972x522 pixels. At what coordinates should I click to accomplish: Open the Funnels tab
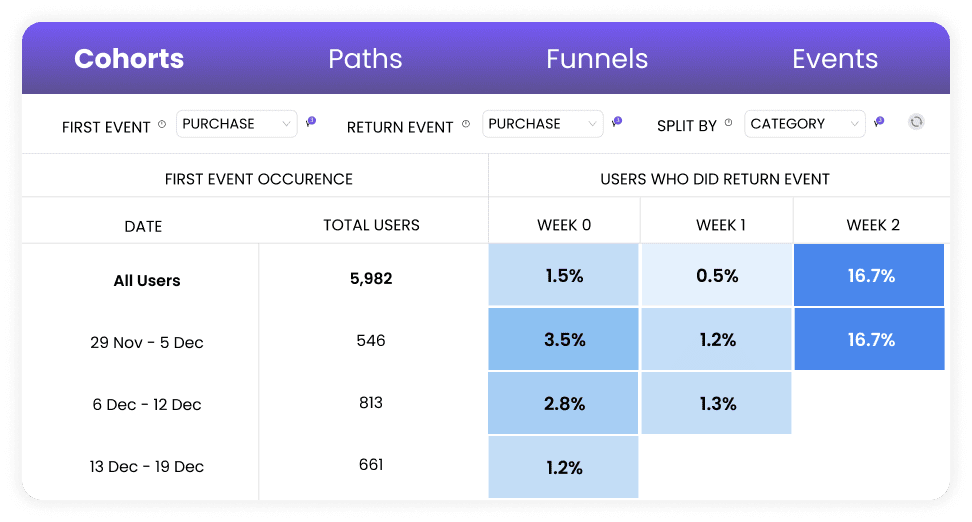click(x=597, y=59)
